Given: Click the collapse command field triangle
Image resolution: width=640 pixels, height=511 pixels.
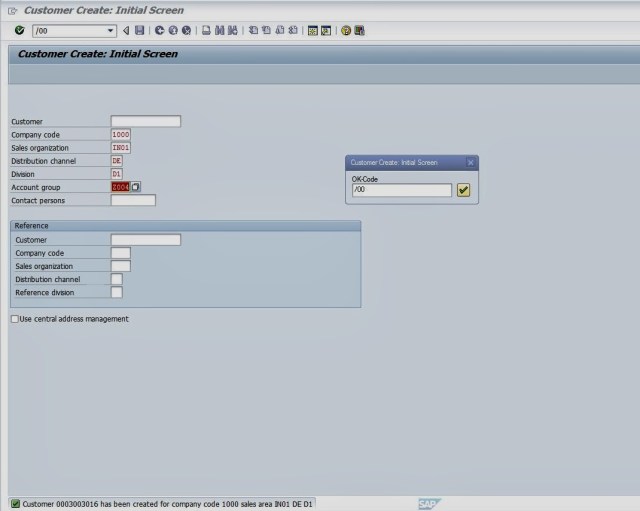Looking at the screenshot, I should (x=126, y=31).
